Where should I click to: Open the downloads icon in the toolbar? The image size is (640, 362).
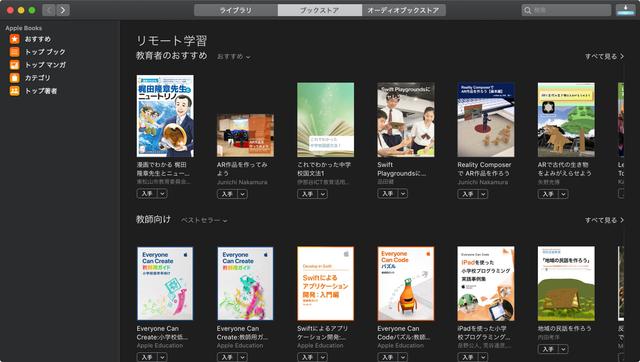tap(626, 10)
